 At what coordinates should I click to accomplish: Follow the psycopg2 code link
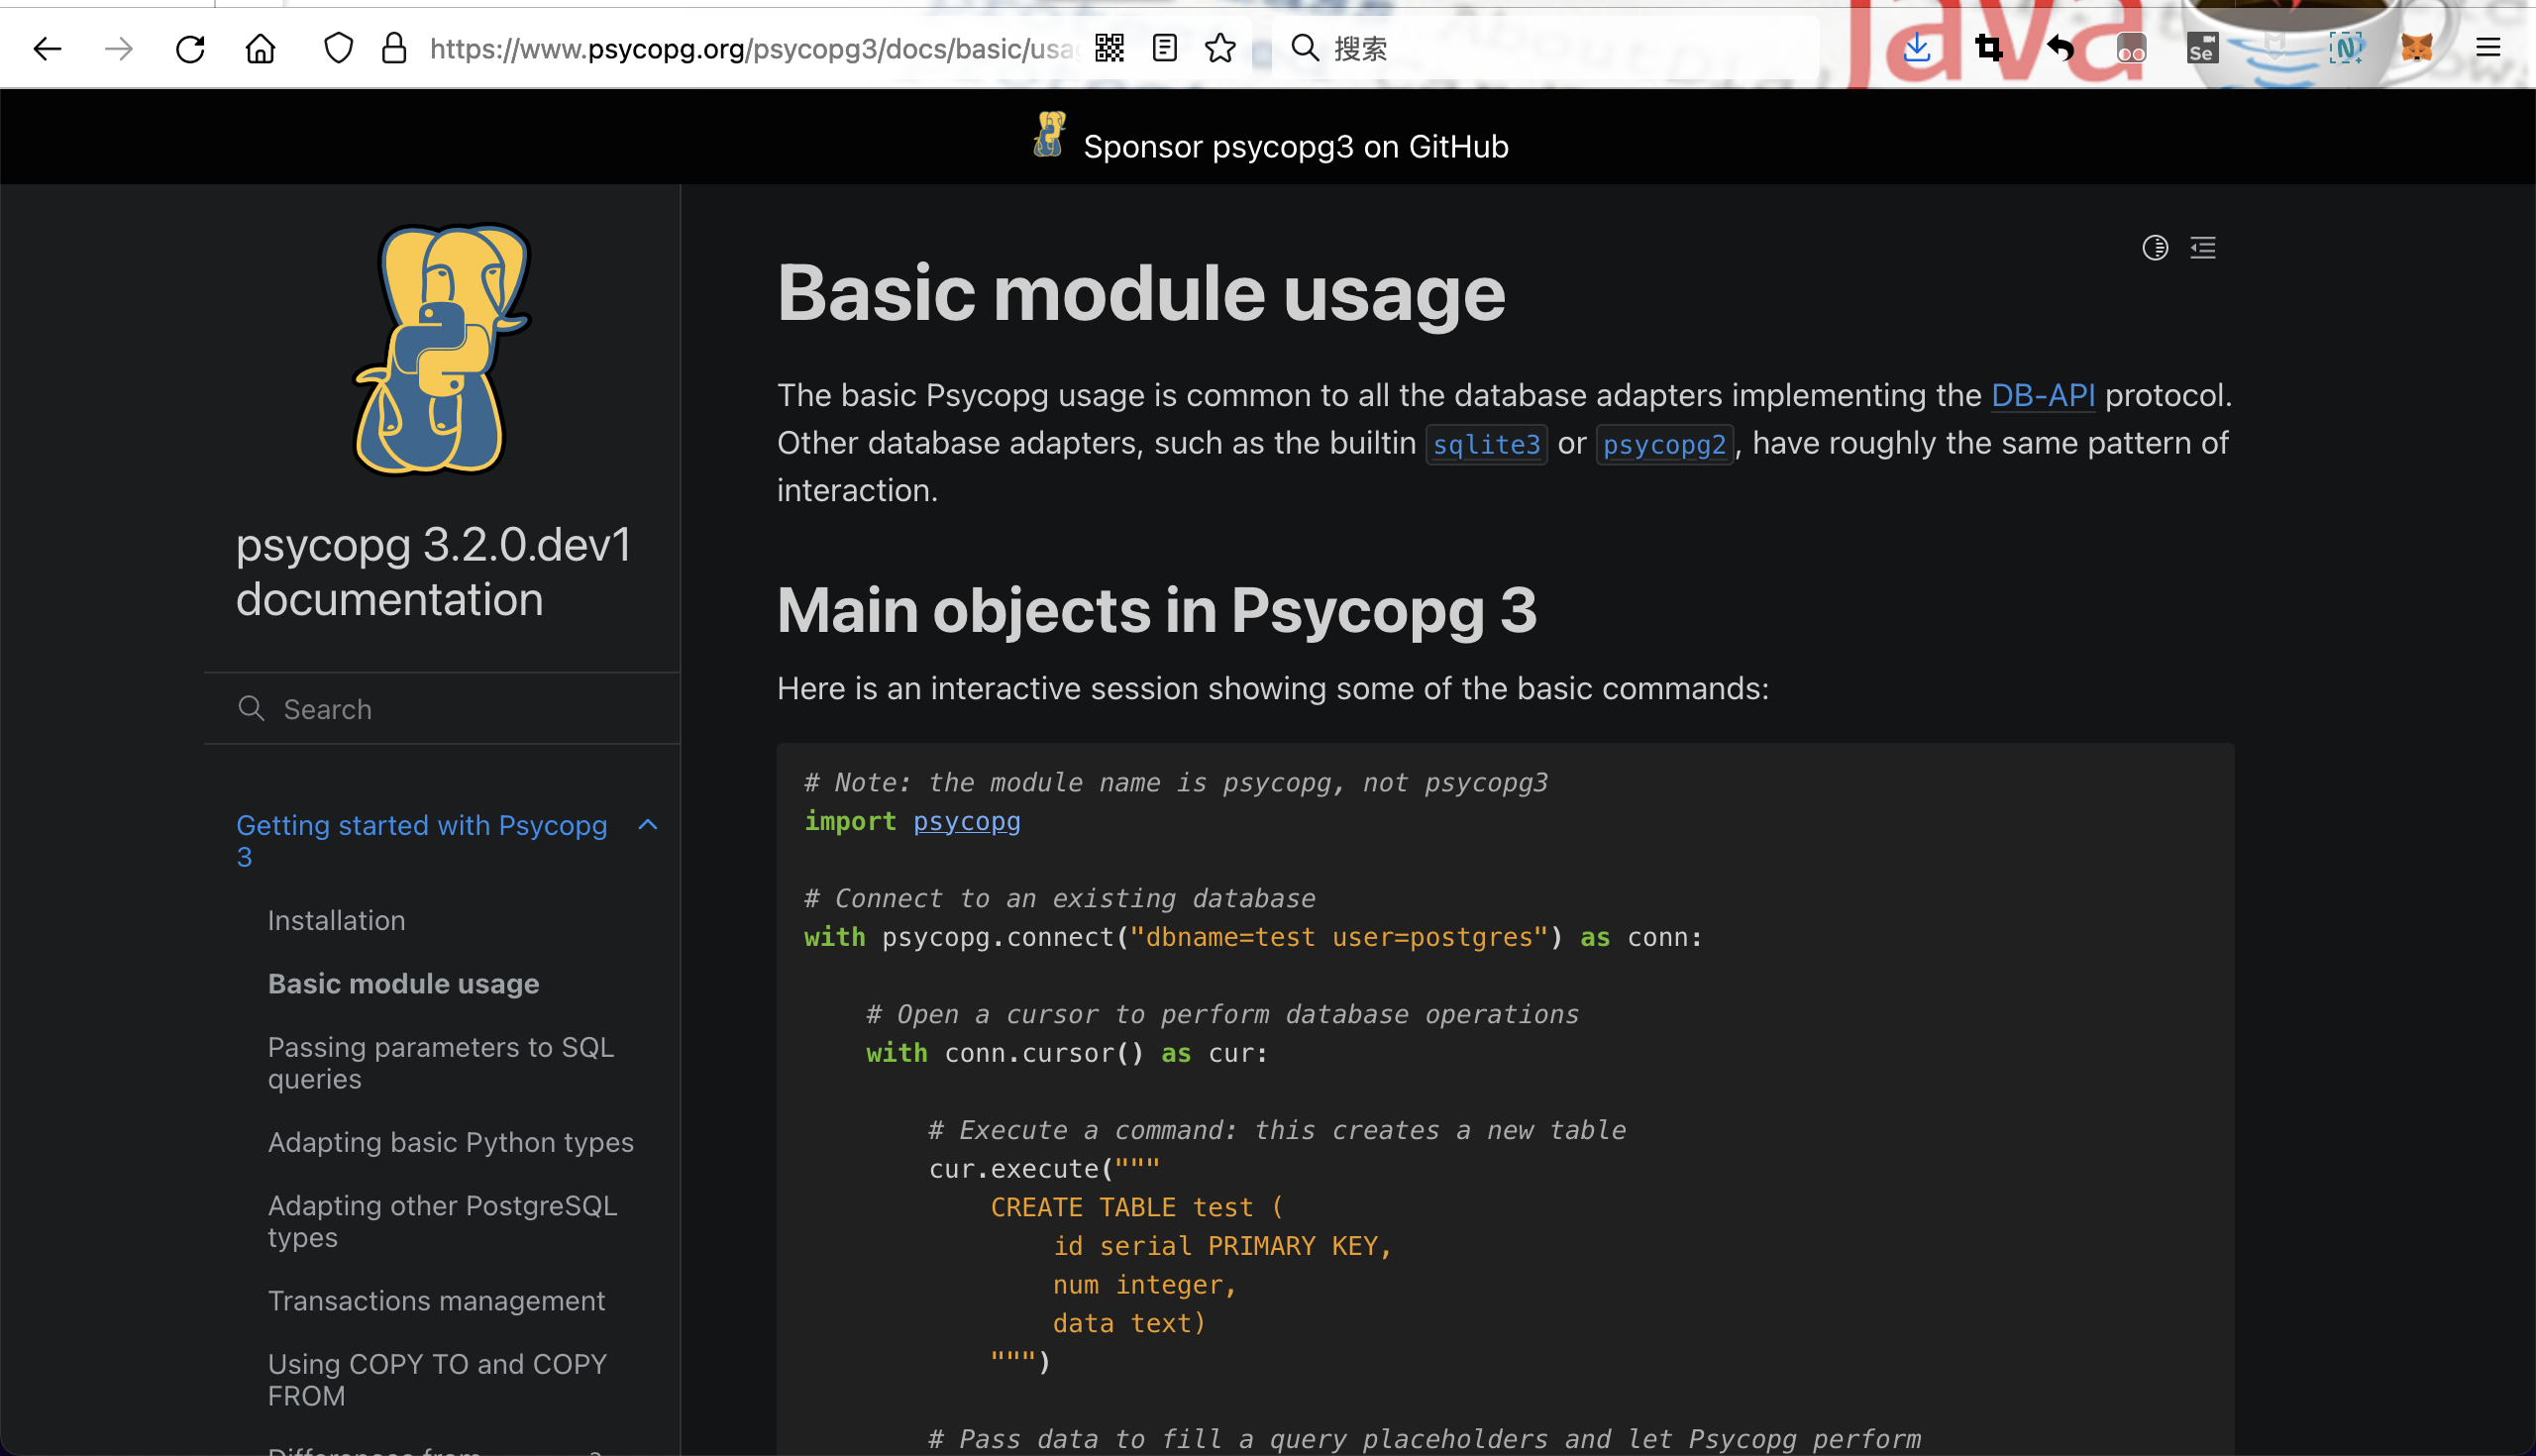[x=1664, y=444]
